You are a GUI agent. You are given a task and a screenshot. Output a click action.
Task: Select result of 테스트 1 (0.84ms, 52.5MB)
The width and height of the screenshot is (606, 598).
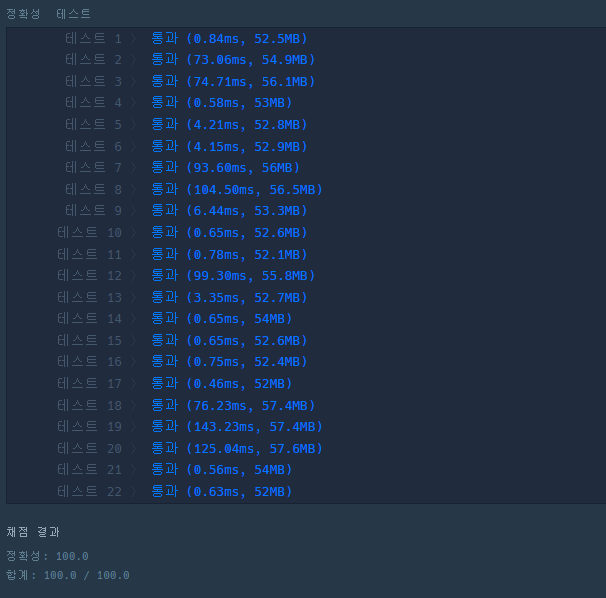click(229, 38)
